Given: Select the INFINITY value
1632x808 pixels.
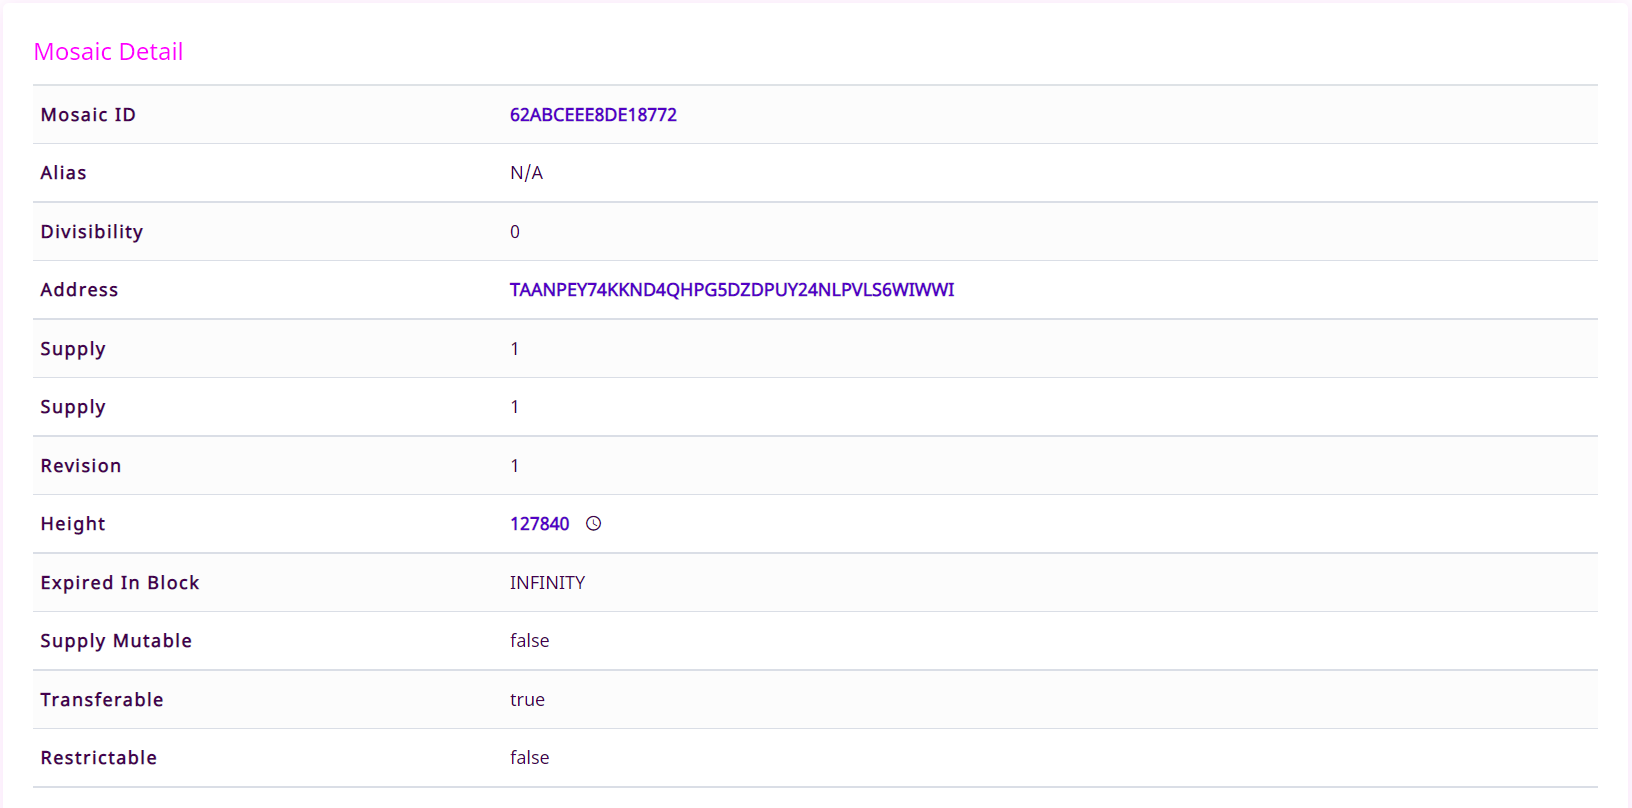Looking at the screenshot, I should click(547, 583).
